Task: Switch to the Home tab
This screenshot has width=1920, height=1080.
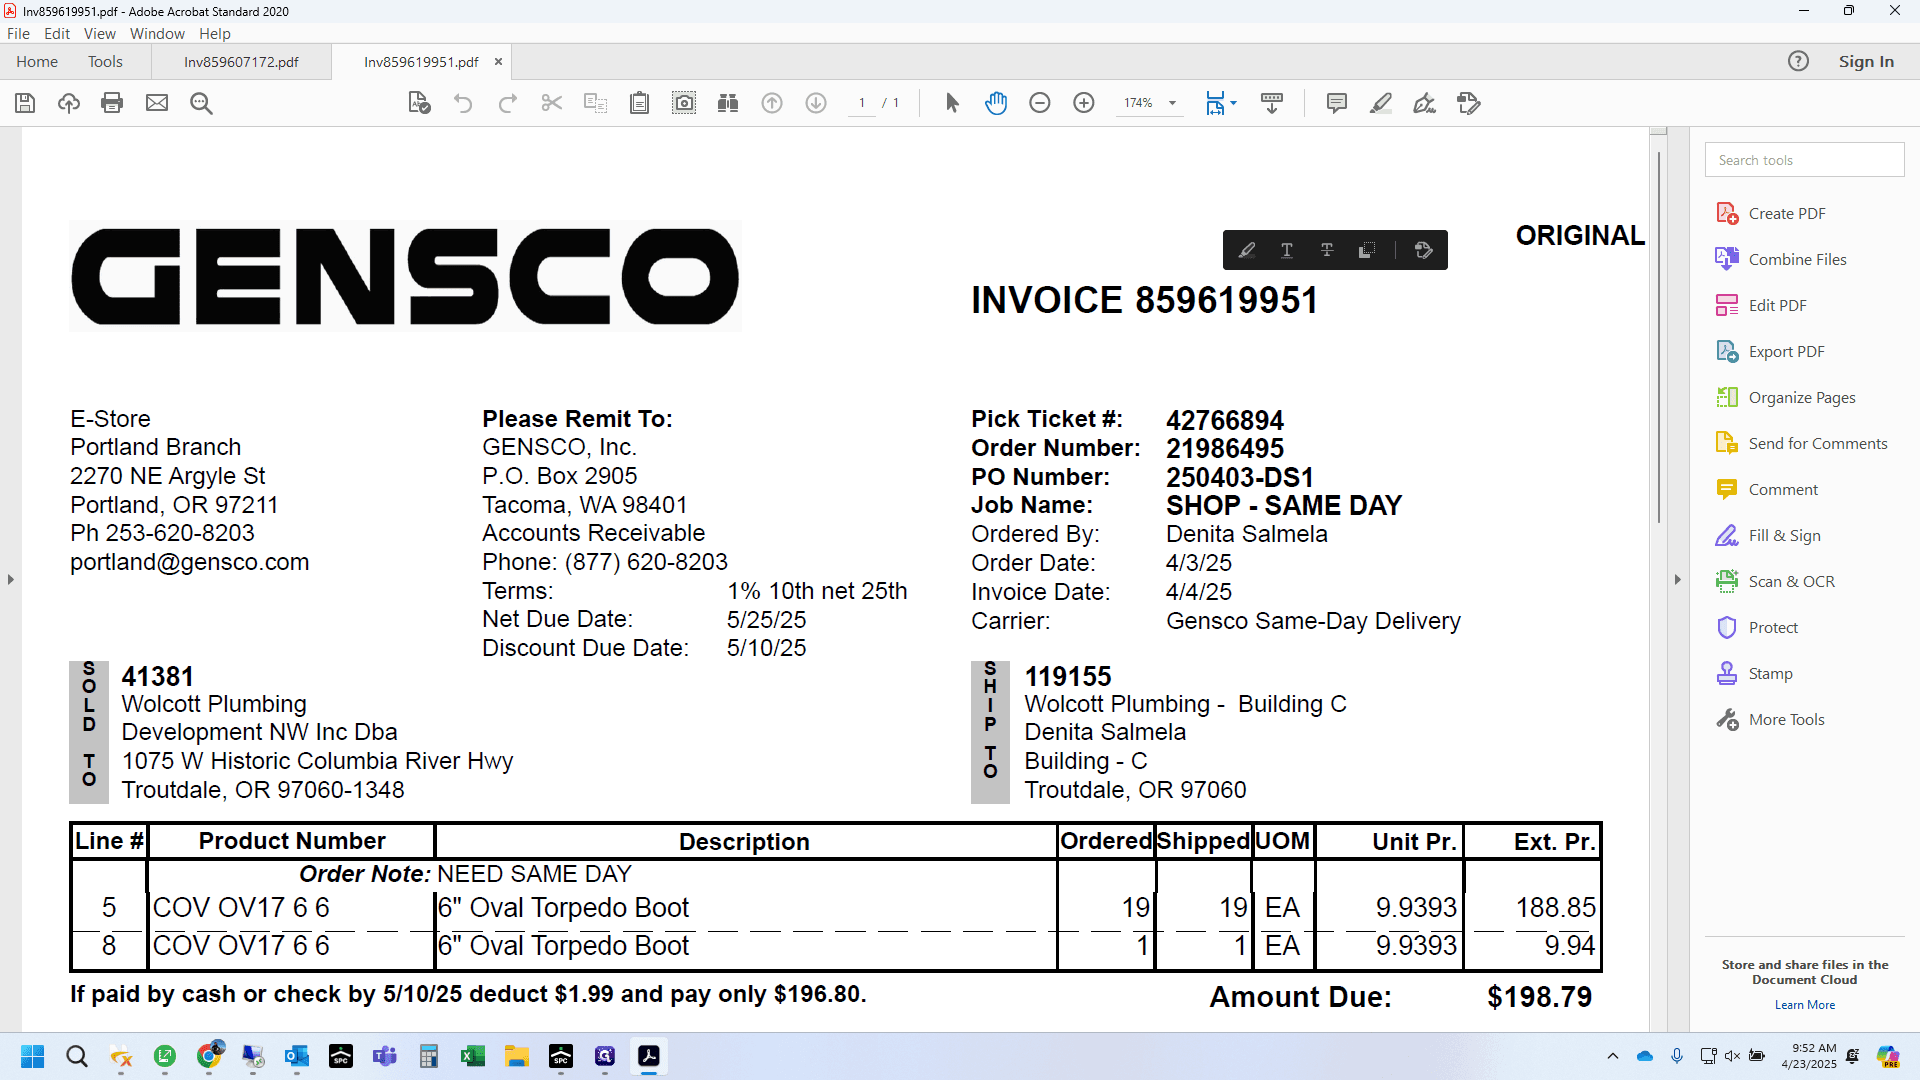Action: tap(37, 62)
